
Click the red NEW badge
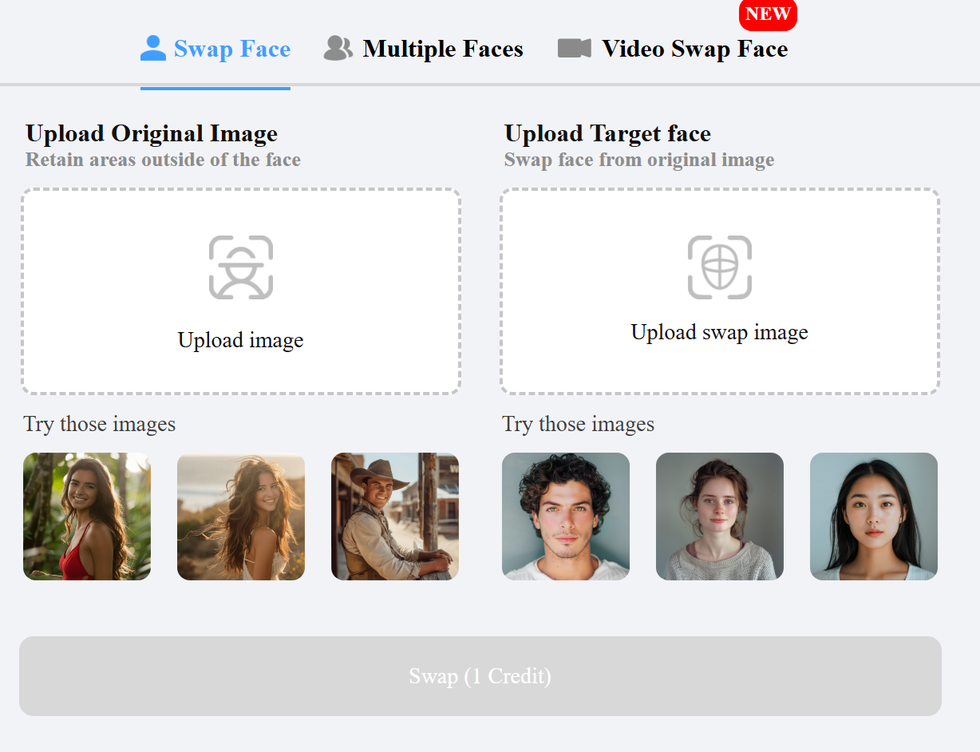click(768, 15)
